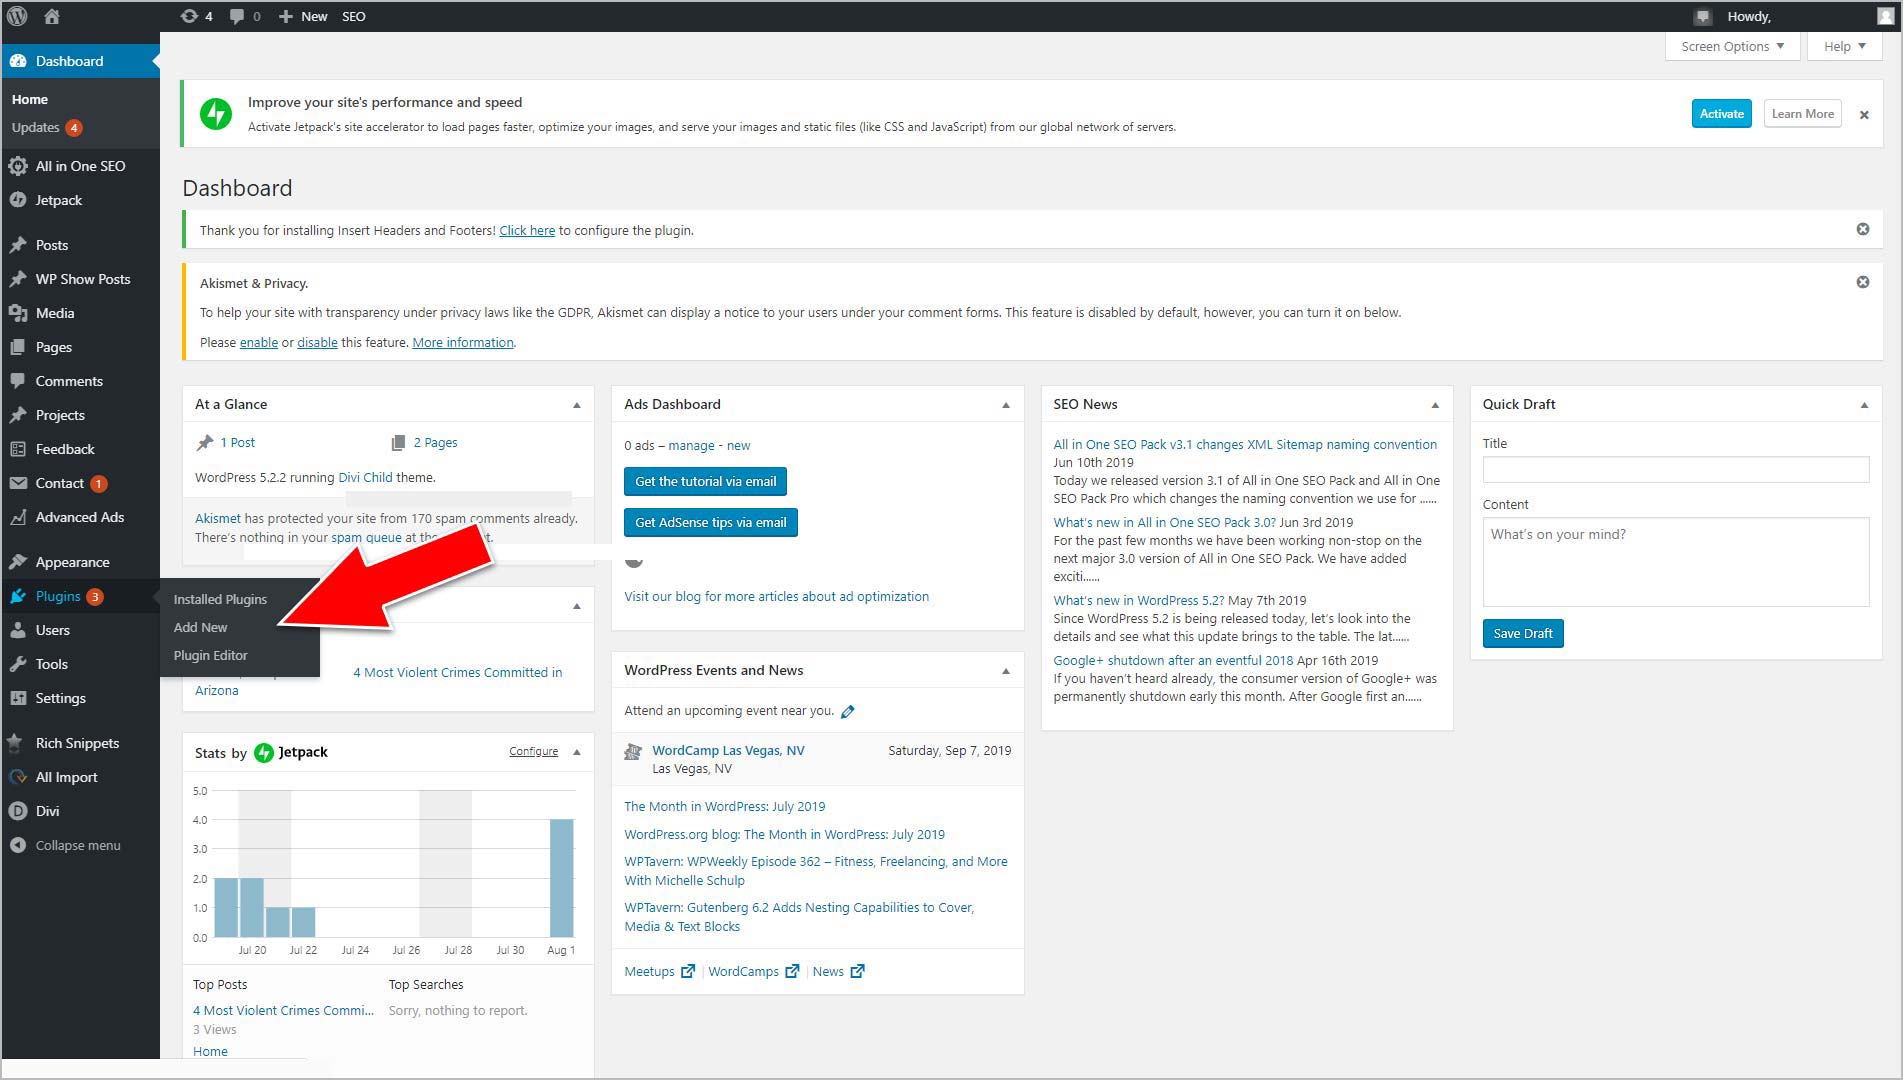The image size is (1903, 1080).
Task: Open the SEO menu in admin bar
Action: 354,16
